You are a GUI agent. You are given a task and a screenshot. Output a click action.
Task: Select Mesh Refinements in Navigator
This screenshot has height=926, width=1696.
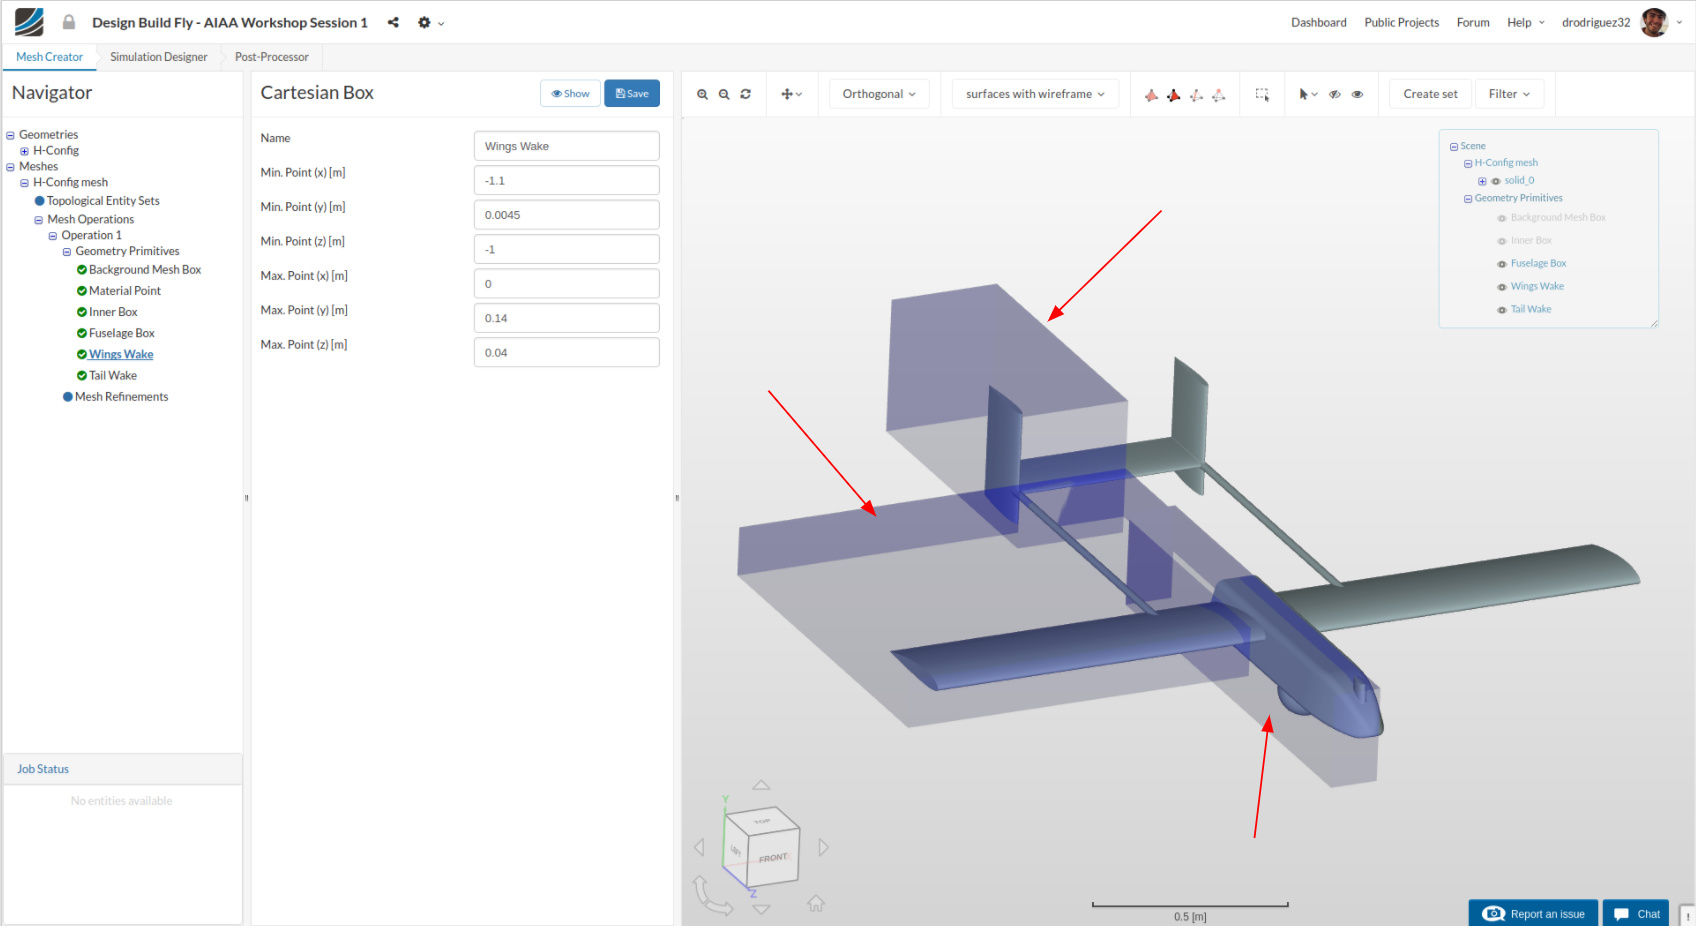coord(122,397)
